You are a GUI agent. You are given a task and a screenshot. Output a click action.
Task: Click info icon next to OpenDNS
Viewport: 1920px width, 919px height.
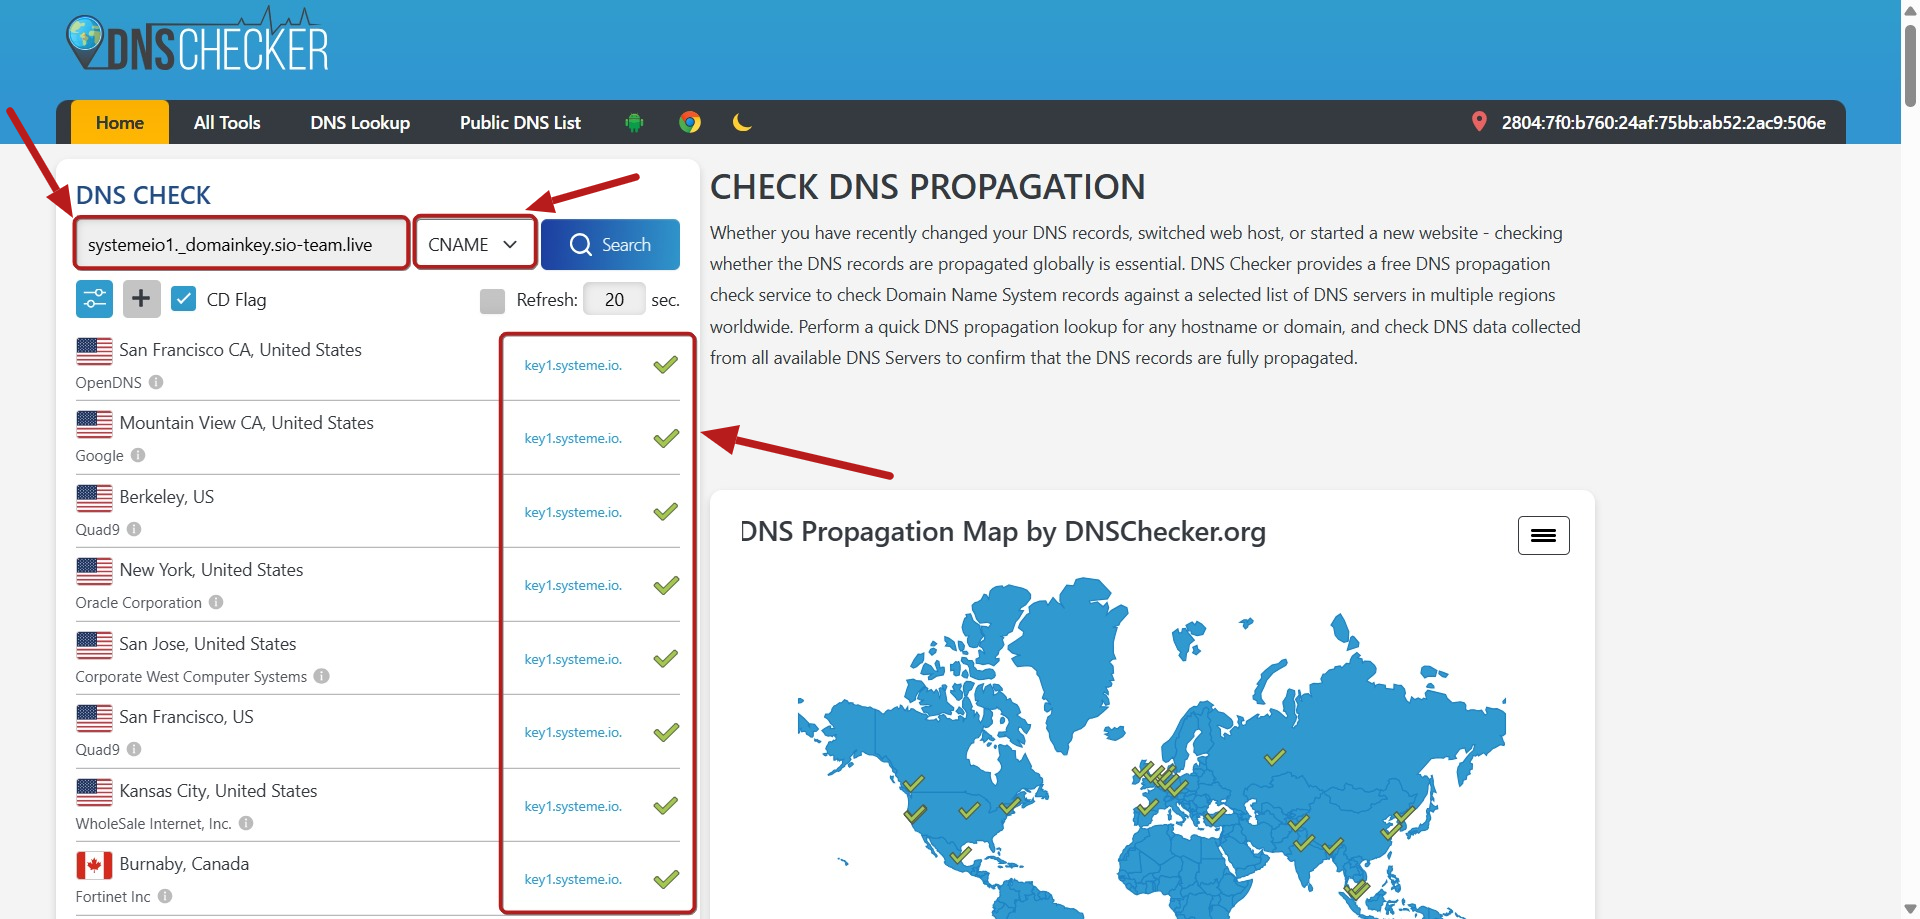(156, 382)
